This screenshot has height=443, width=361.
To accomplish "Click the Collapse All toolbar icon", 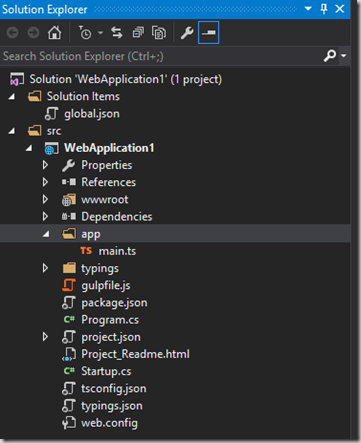I will point(138,33).
